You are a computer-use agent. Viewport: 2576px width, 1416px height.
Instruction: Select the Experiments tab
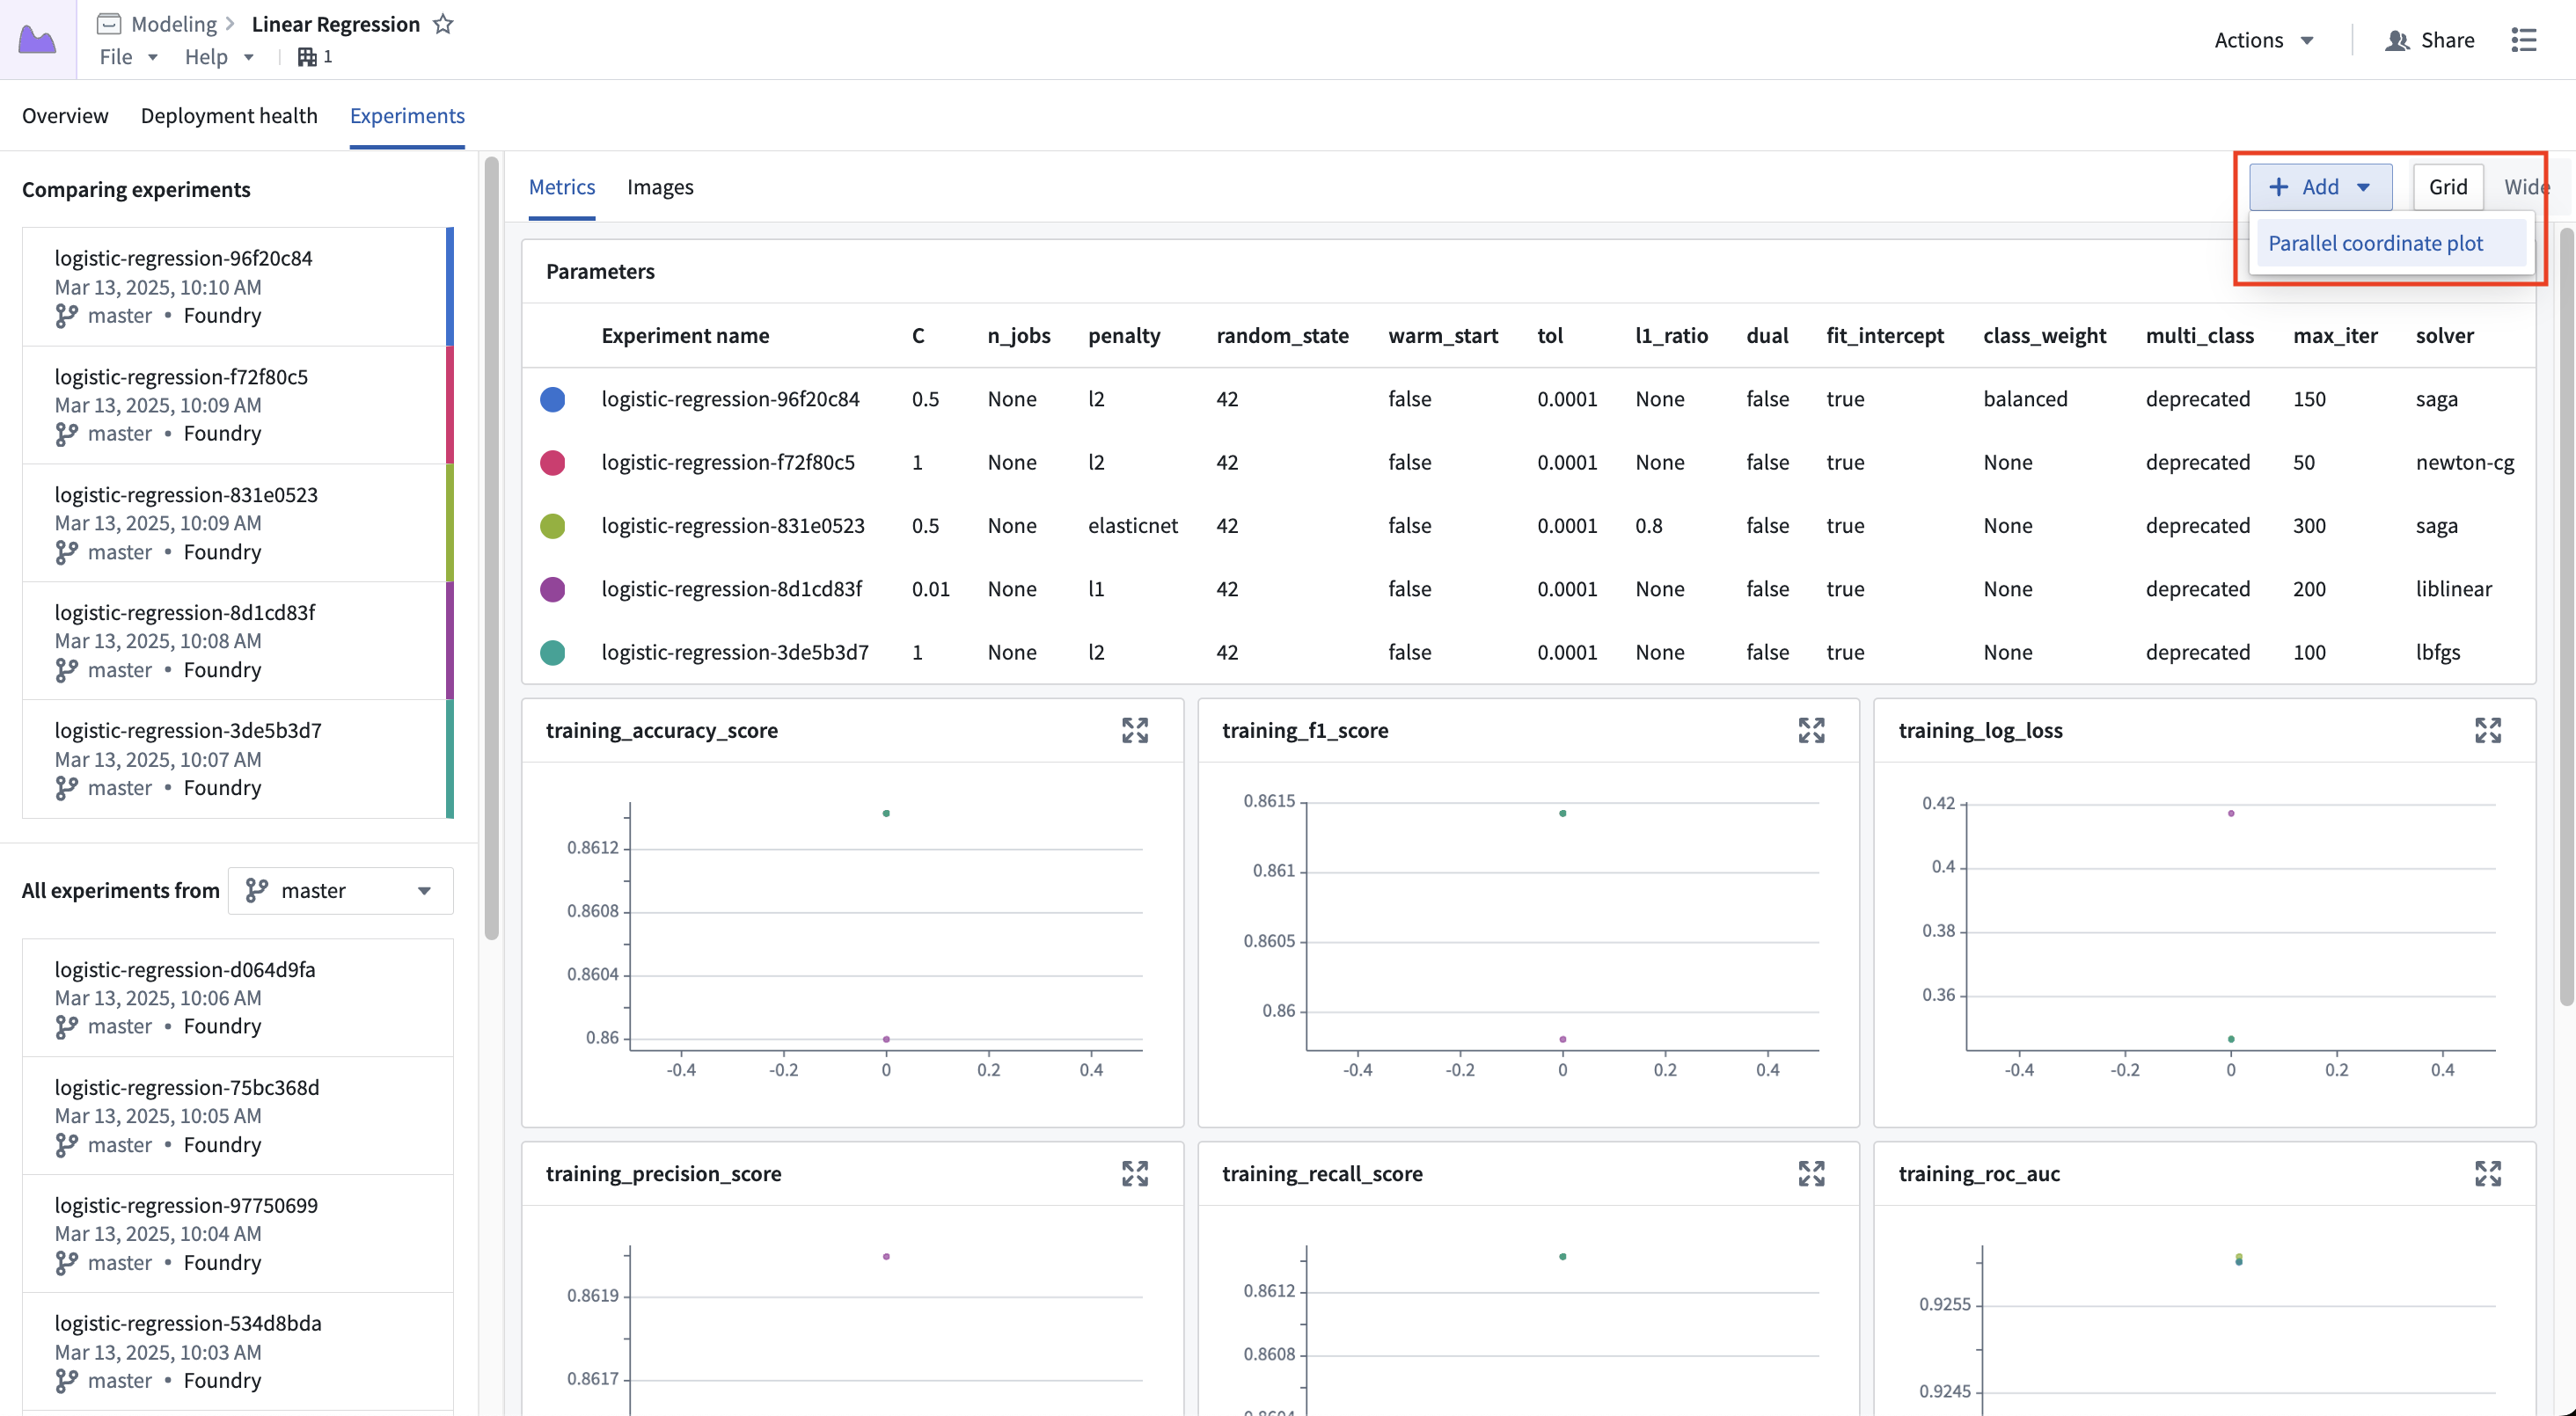[407, 116]
